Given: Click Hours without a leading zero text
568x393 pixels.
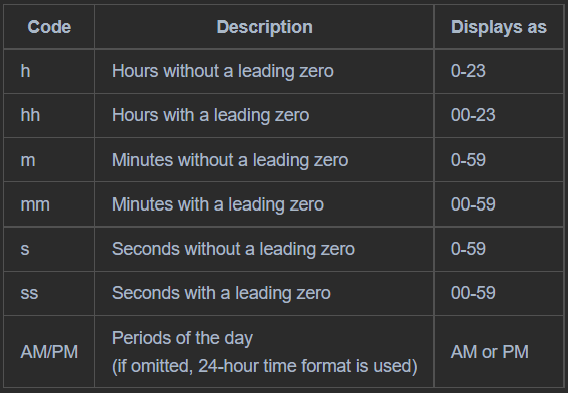Looking at the screenshot, I should (x=222, y=71).
